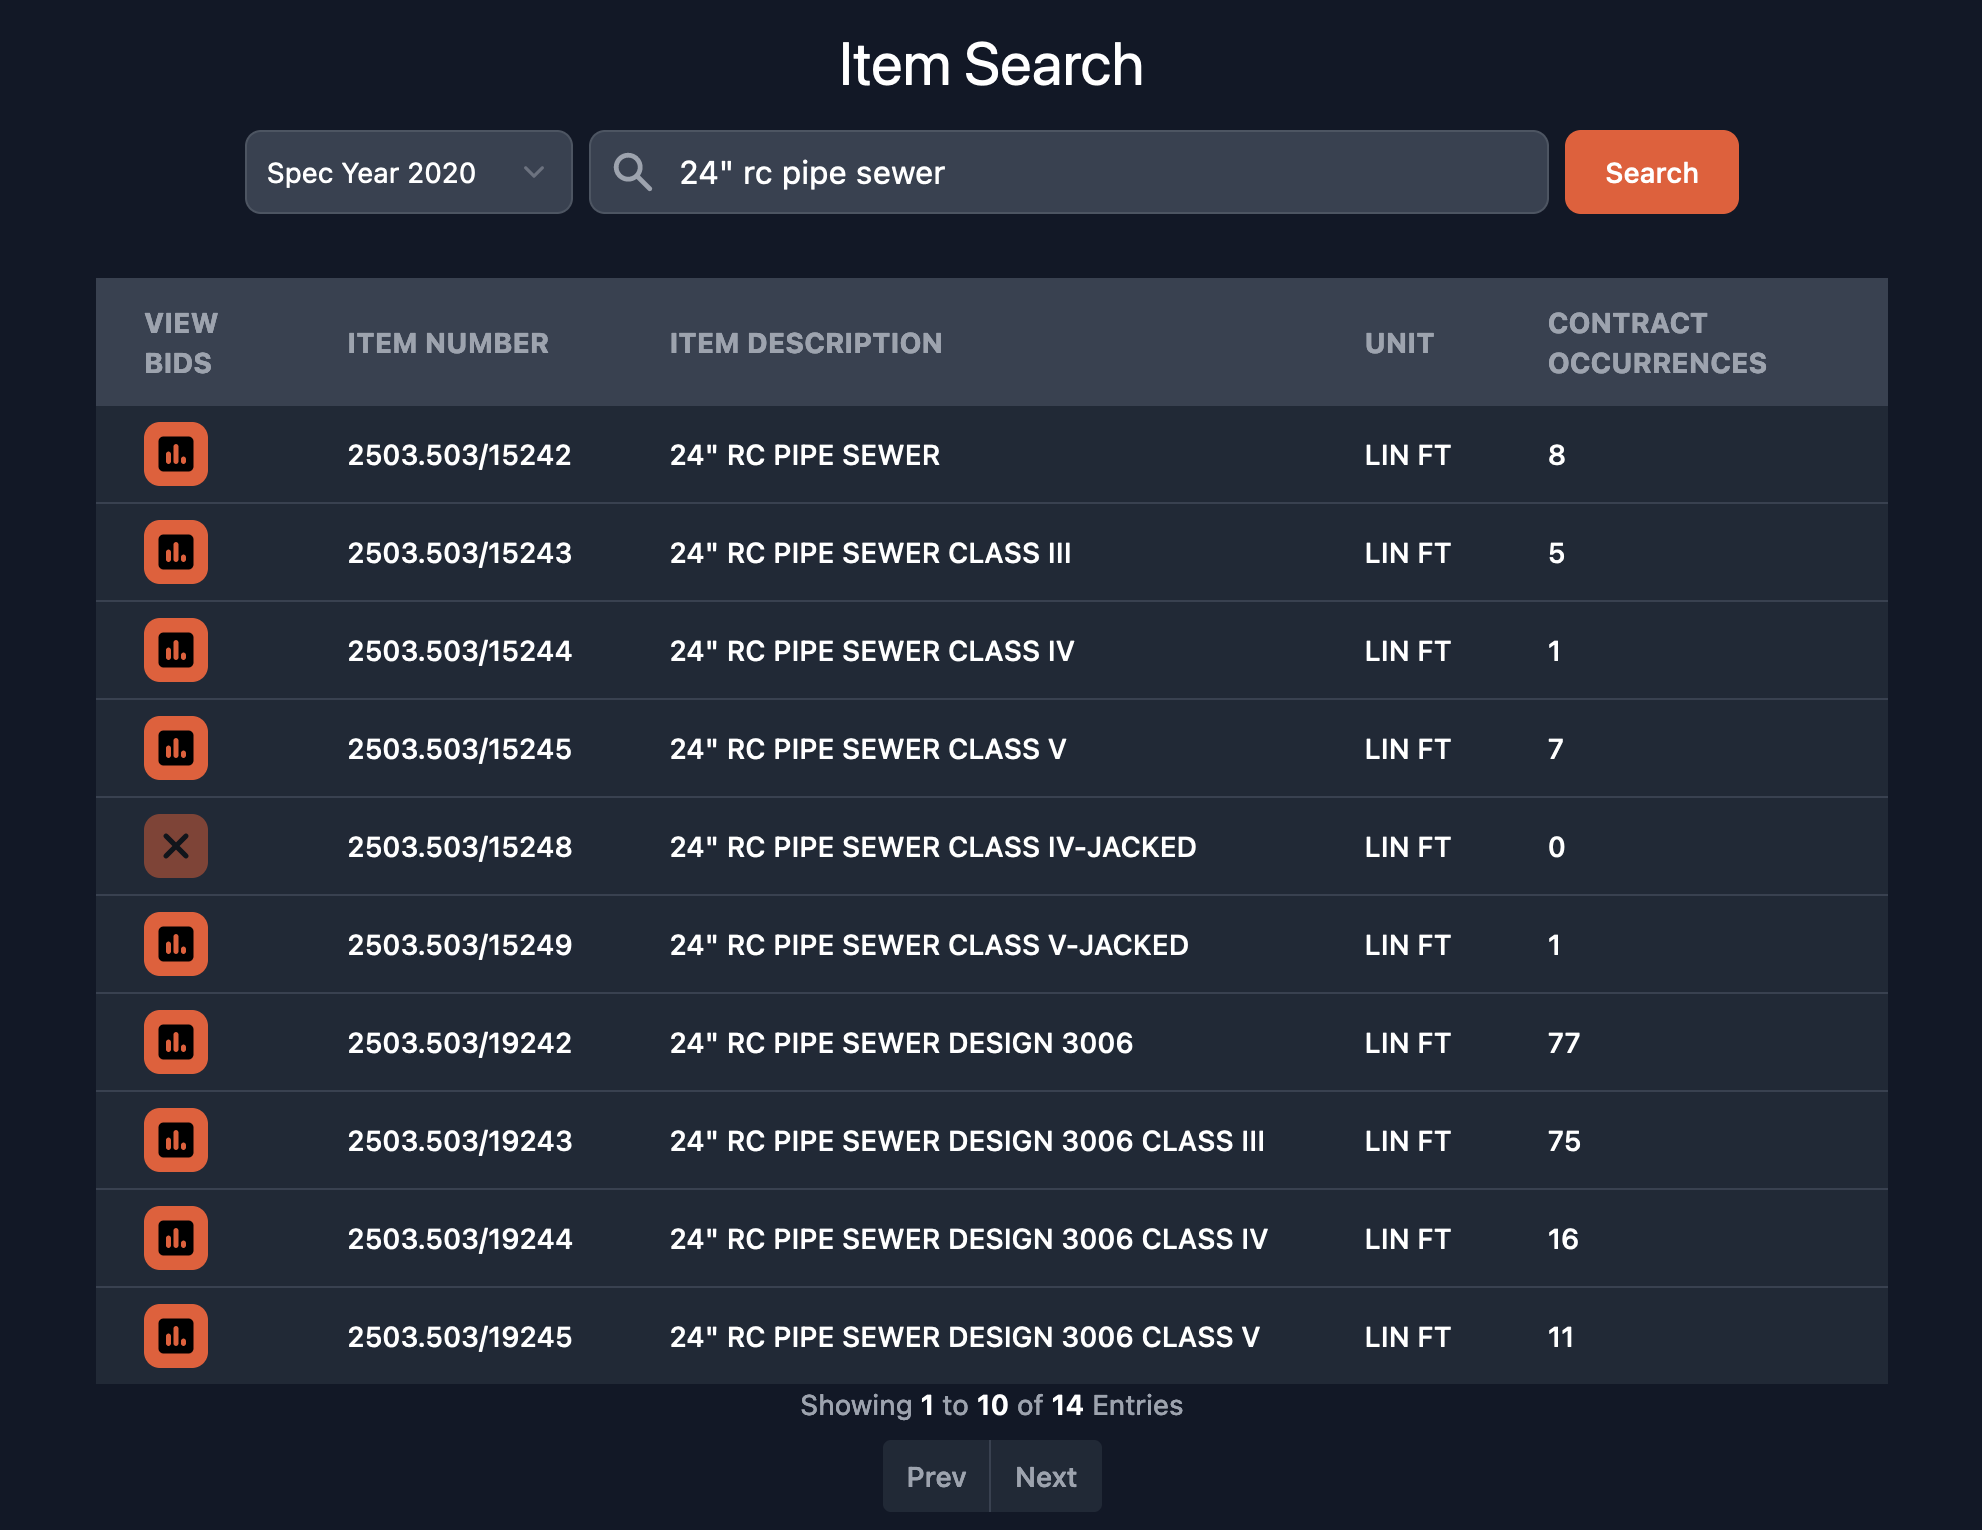Open the Spec Year 2020 dropdown
This screenshot has width=1982, height=1530.
click(408, 172)
